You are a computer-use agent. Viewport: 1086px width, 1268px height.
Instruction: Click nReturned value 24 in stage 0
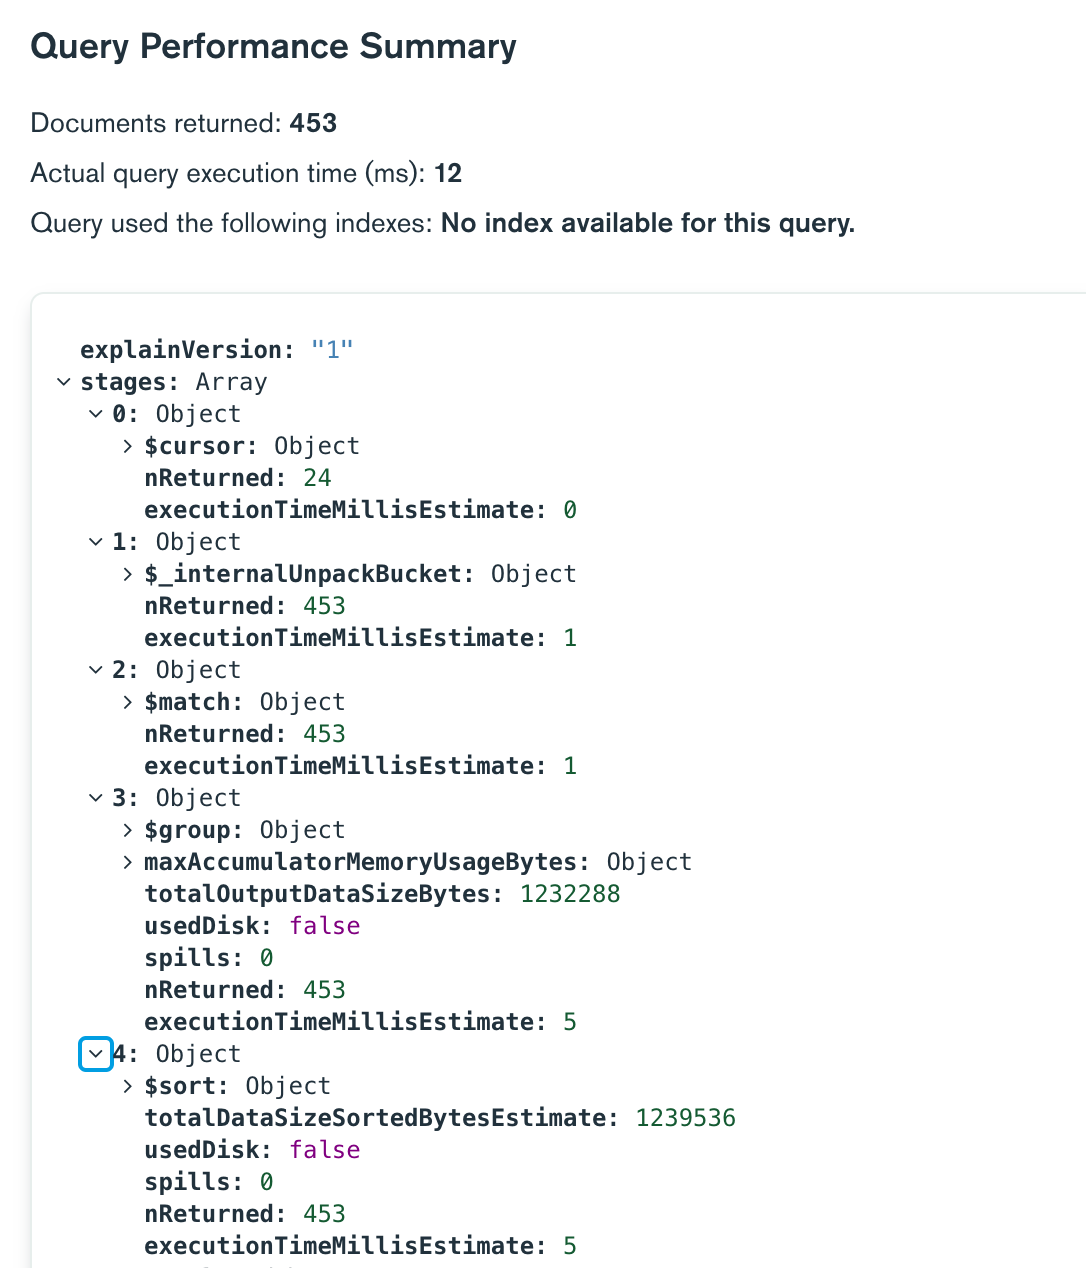pos(317,478)
